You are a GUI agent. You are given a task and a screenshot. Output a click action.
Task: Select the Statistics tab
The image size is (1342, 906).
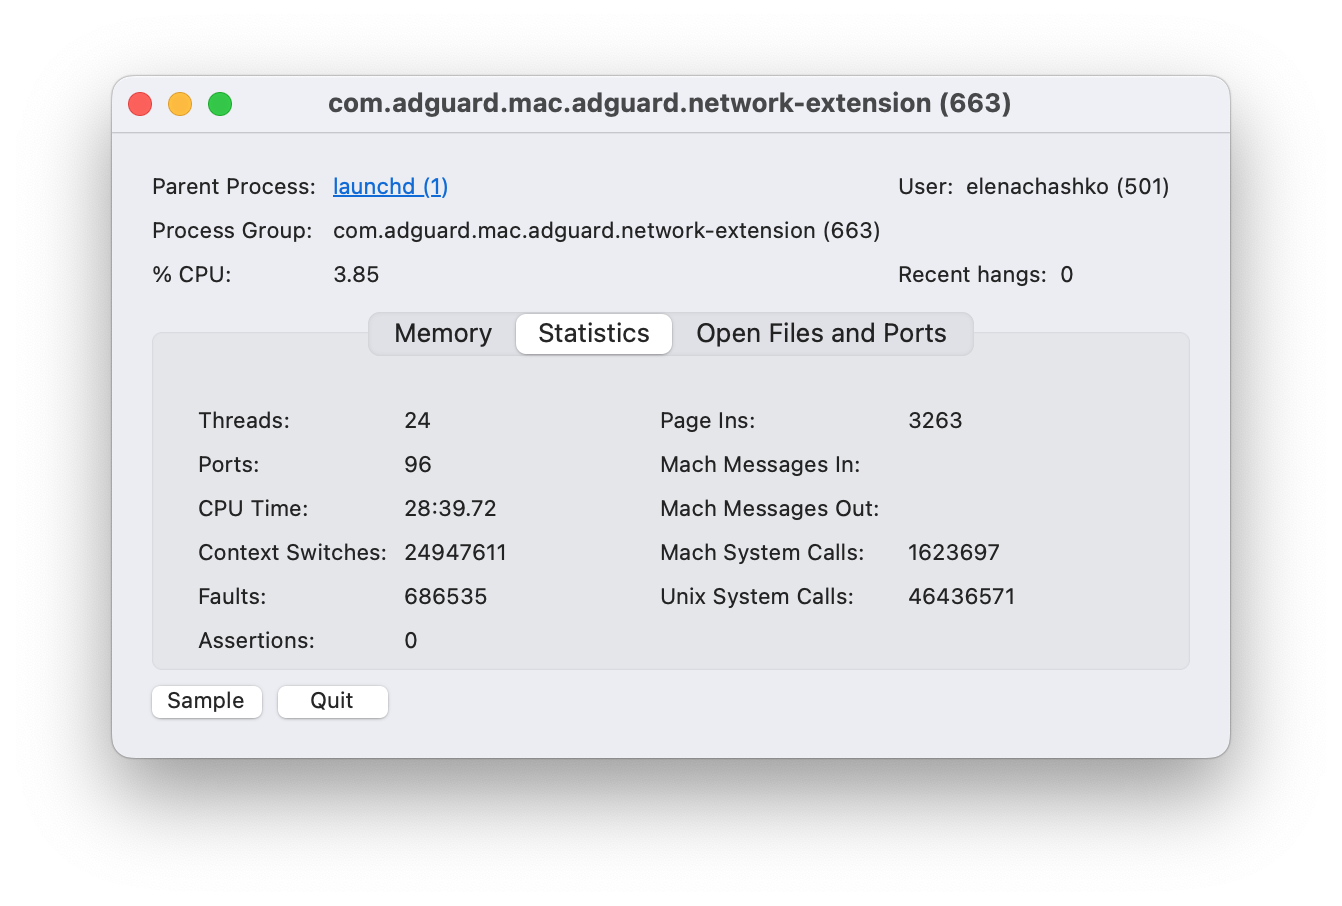coord(593,333)
